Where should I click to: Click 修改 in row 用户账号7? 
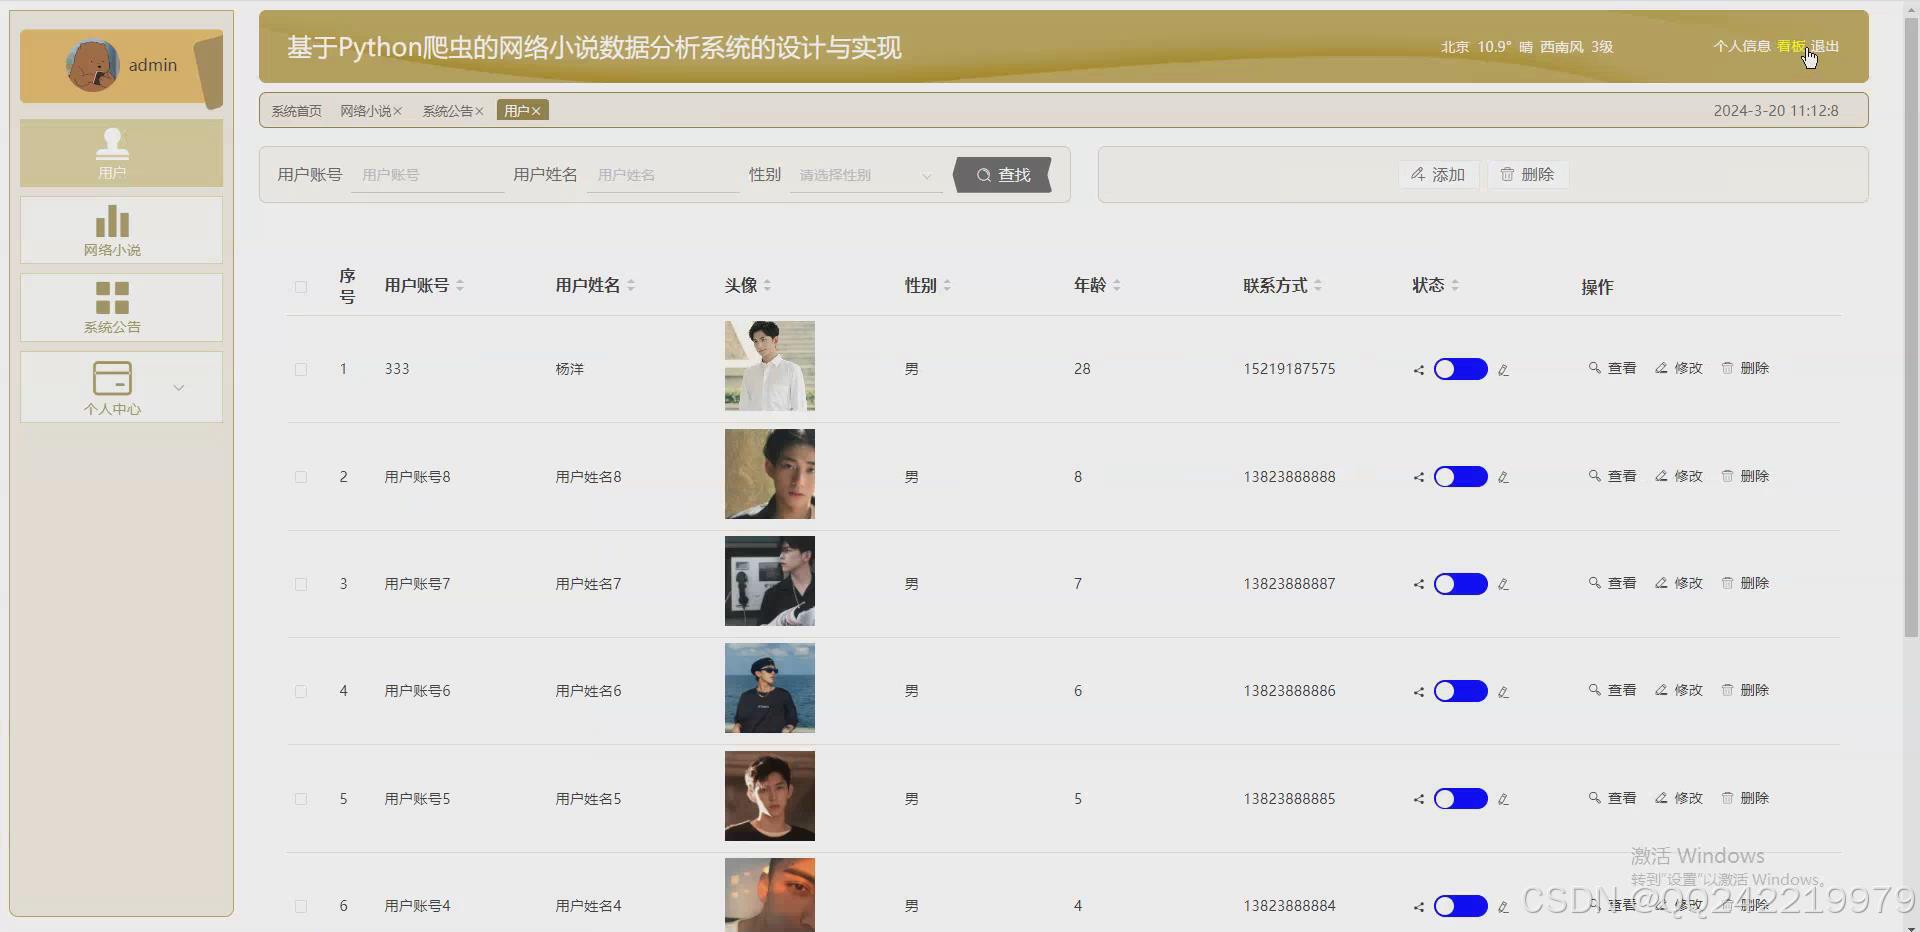[x=1679, y=583]
